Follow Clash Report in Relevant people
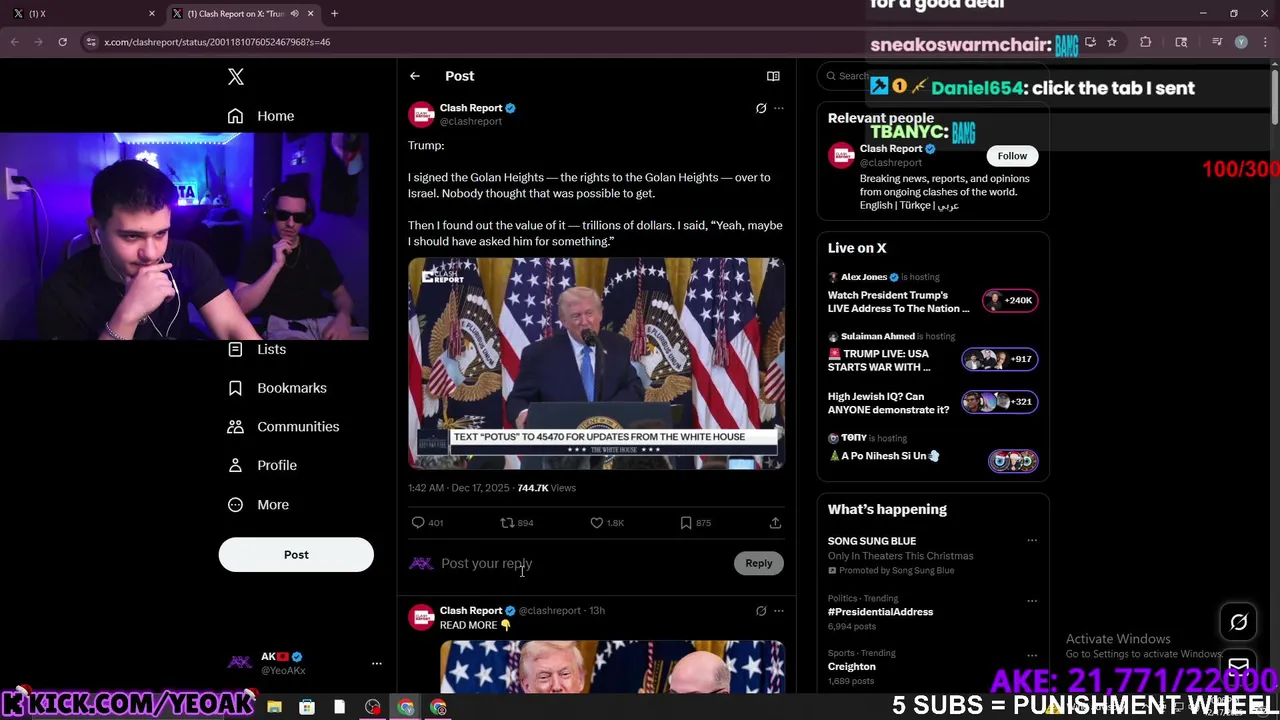Screen dimensions: 1280x720 (x=1012, y=156)
